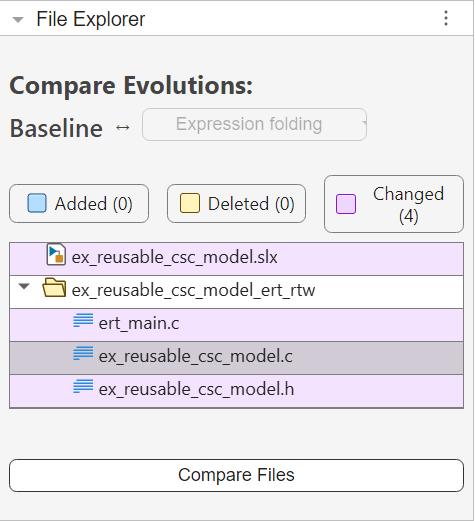Click the Simulink model icon for ex_reusable_csc_model.slx

[x=56, y=255]
